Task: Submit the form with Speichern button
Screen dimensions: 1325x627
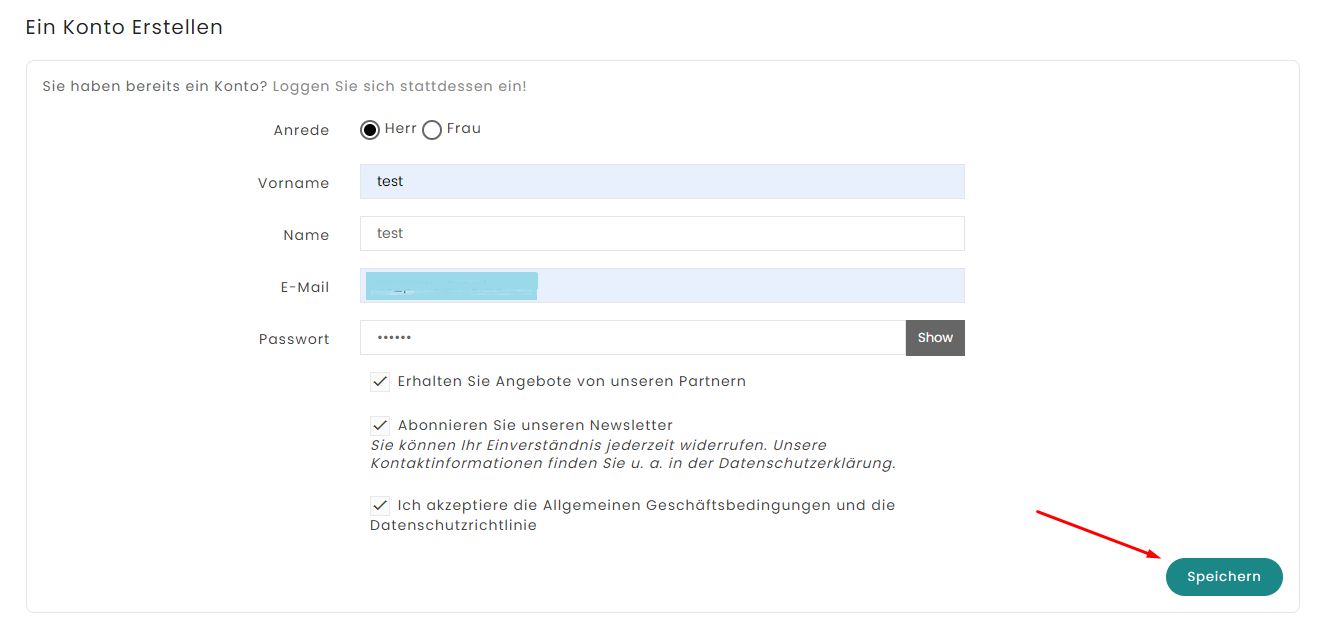Action: [x=1224, y=577]
